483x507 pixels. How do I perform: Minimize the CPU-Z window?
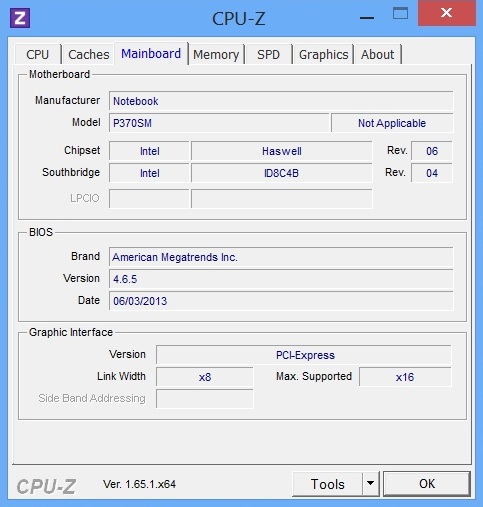click(367, 18)
